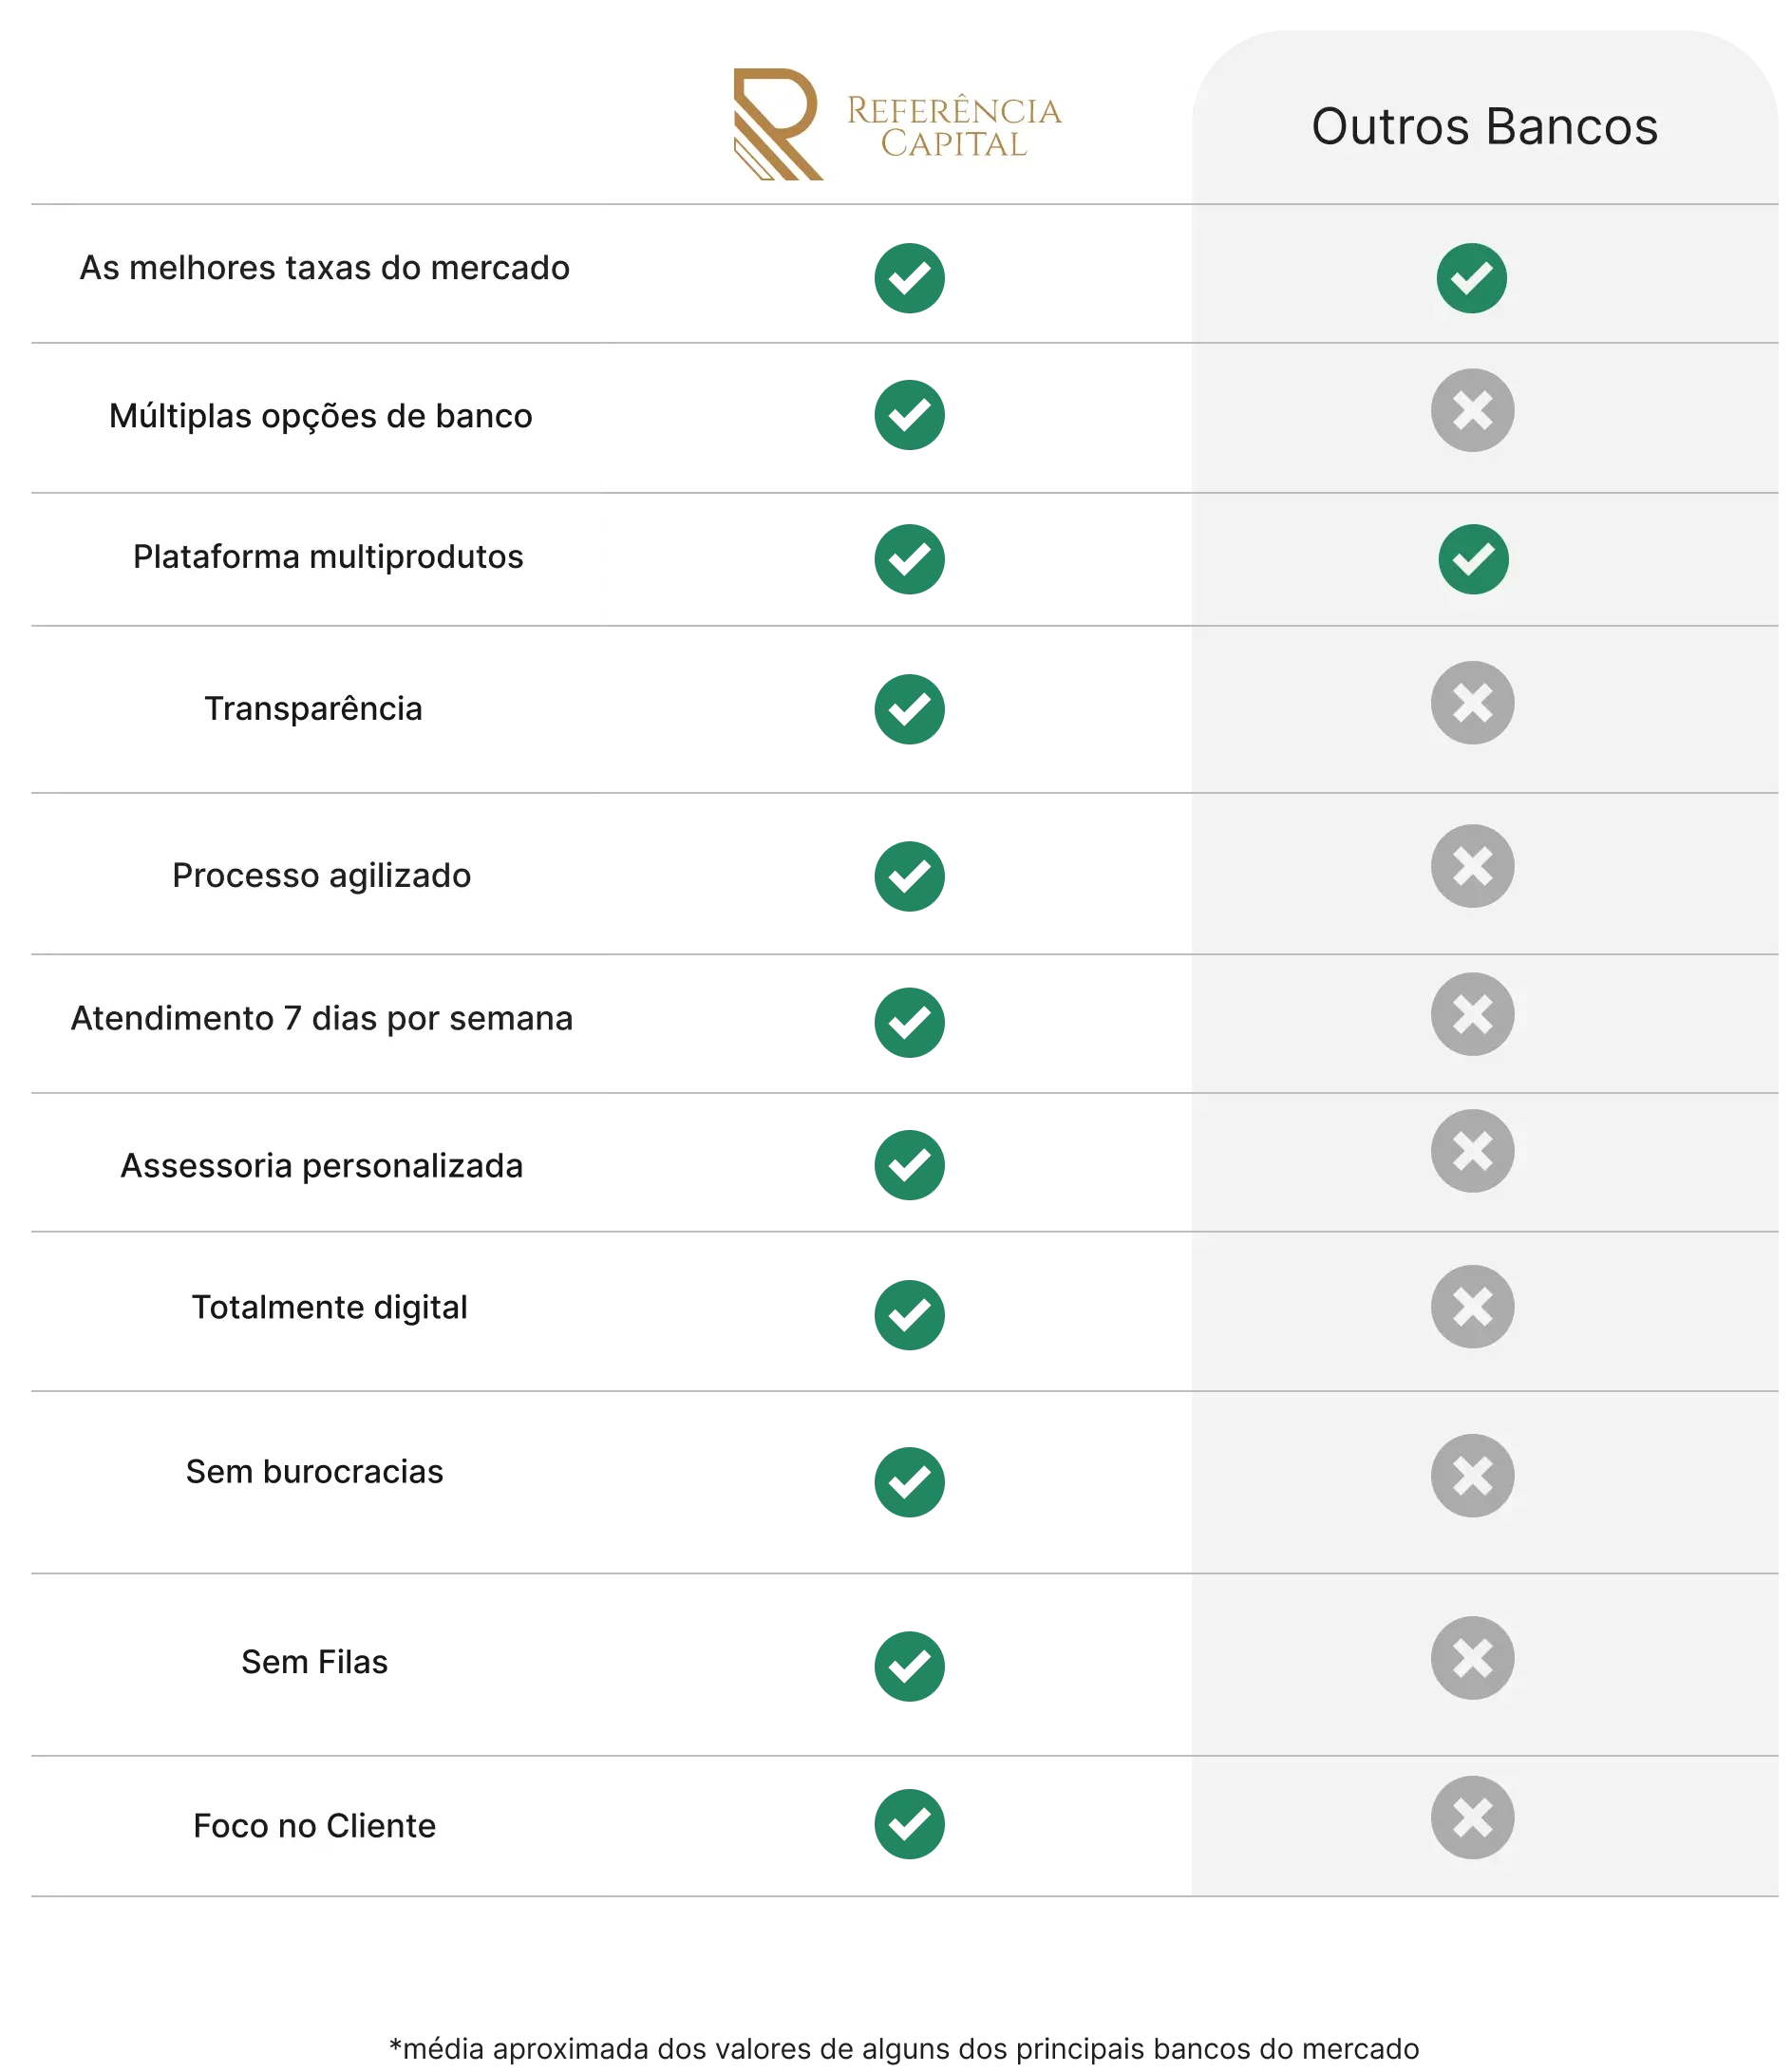Click the Referência Capital logo
The image size is (1792, 2072).
[x=897, y=124]
